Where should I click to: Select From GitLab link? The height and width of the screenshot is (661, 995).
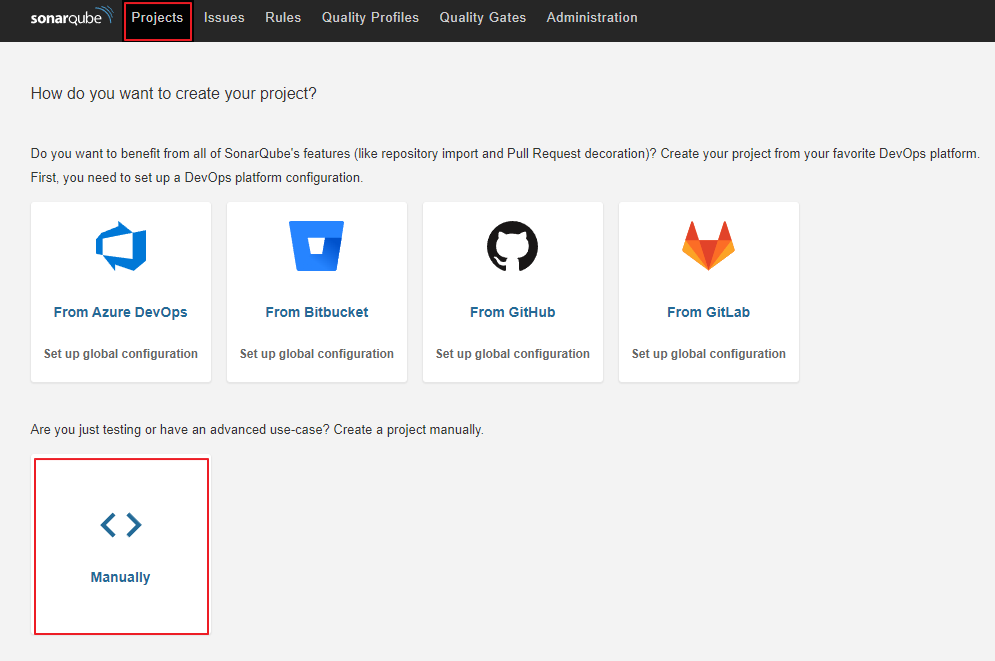point(709,312)
